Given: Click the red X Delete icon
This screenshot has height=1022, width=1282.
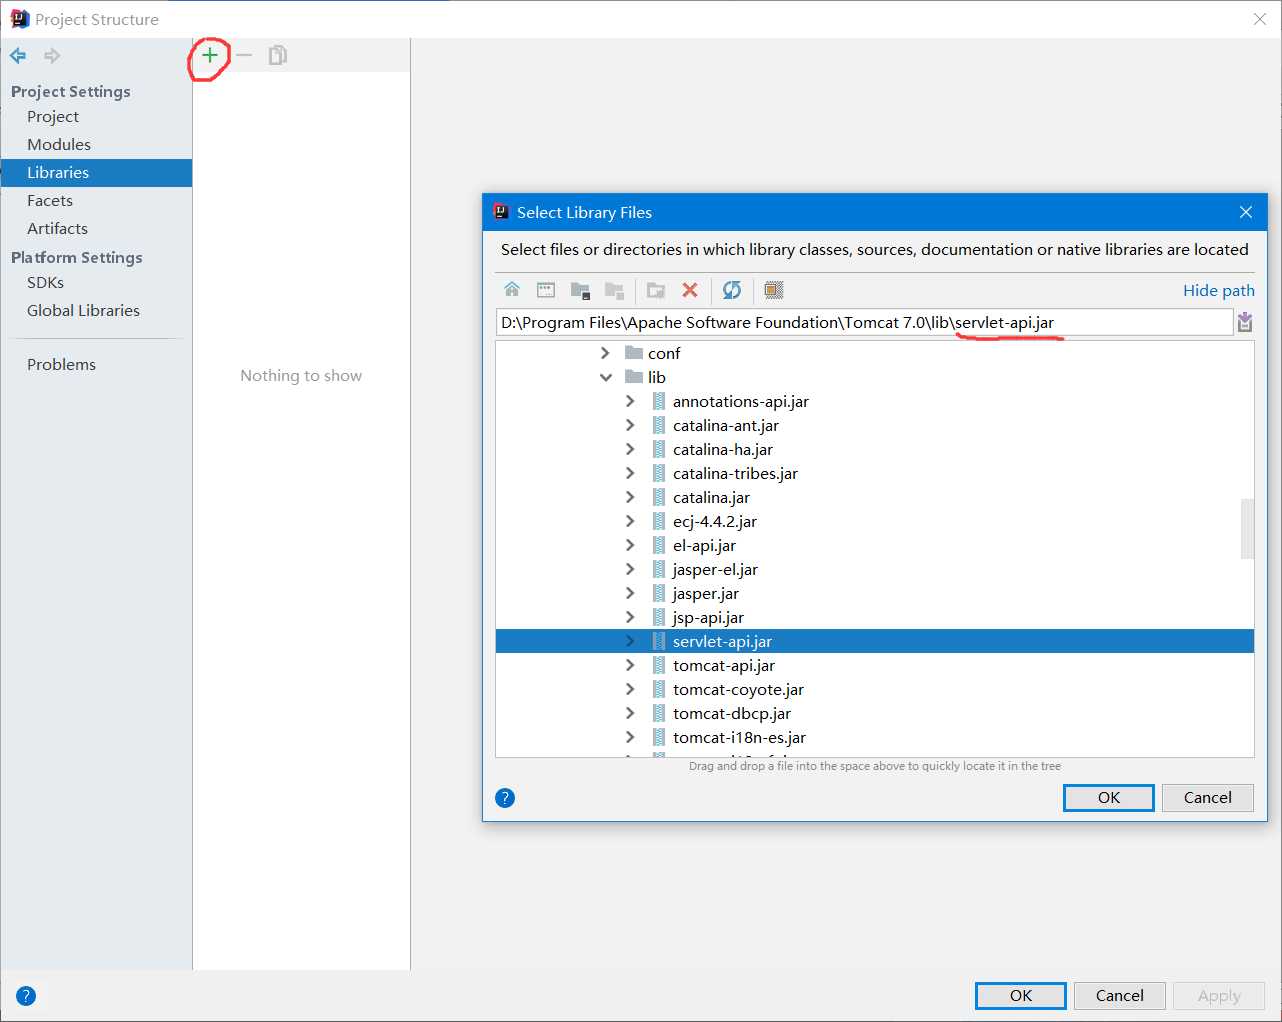Looking at the screenshot, I should 690,290.
